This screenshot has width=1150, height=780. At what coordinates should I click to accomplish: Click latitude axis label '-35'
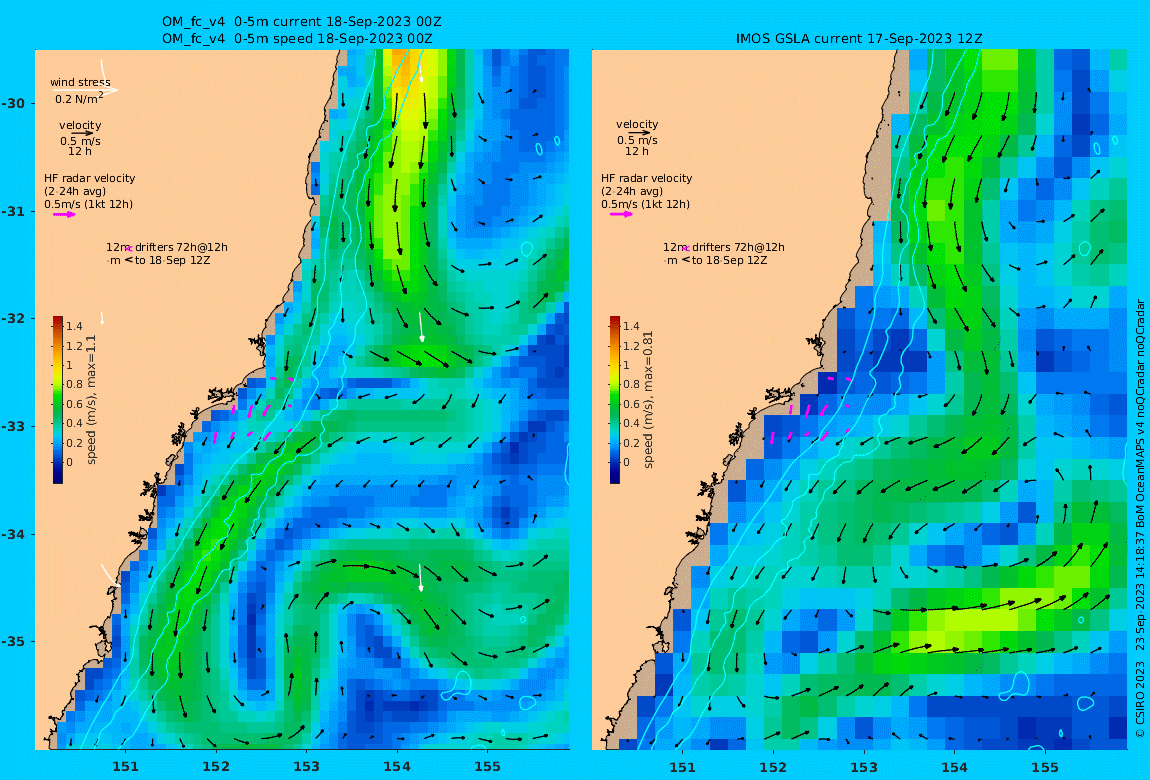12,641
